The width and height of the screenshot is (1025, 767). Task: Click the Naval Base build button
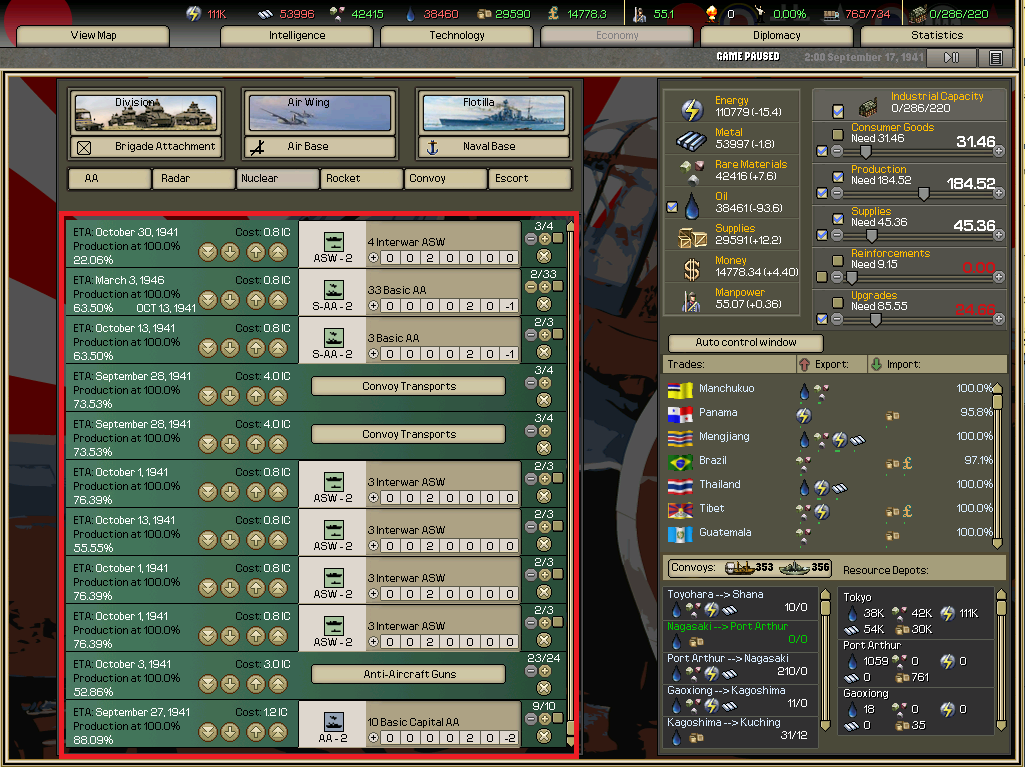494,146
